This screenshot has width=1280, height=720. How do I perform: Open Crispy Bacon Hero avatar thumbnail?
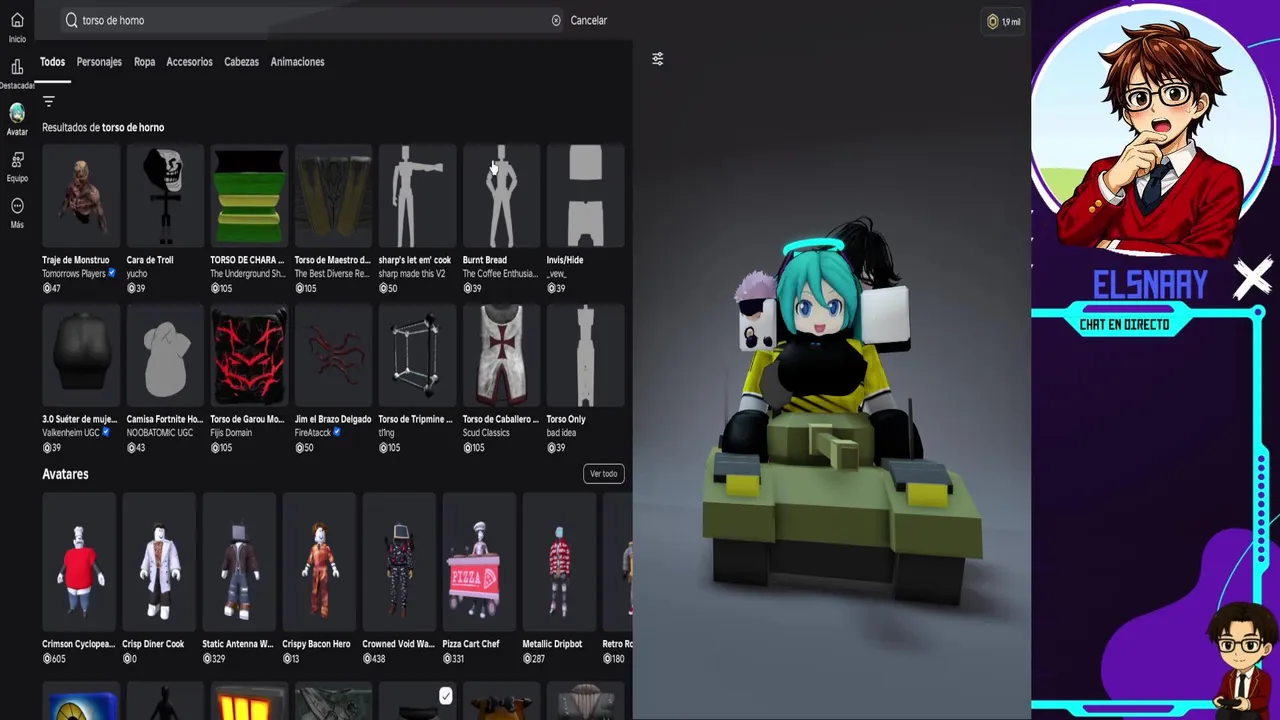coord(319,563)
